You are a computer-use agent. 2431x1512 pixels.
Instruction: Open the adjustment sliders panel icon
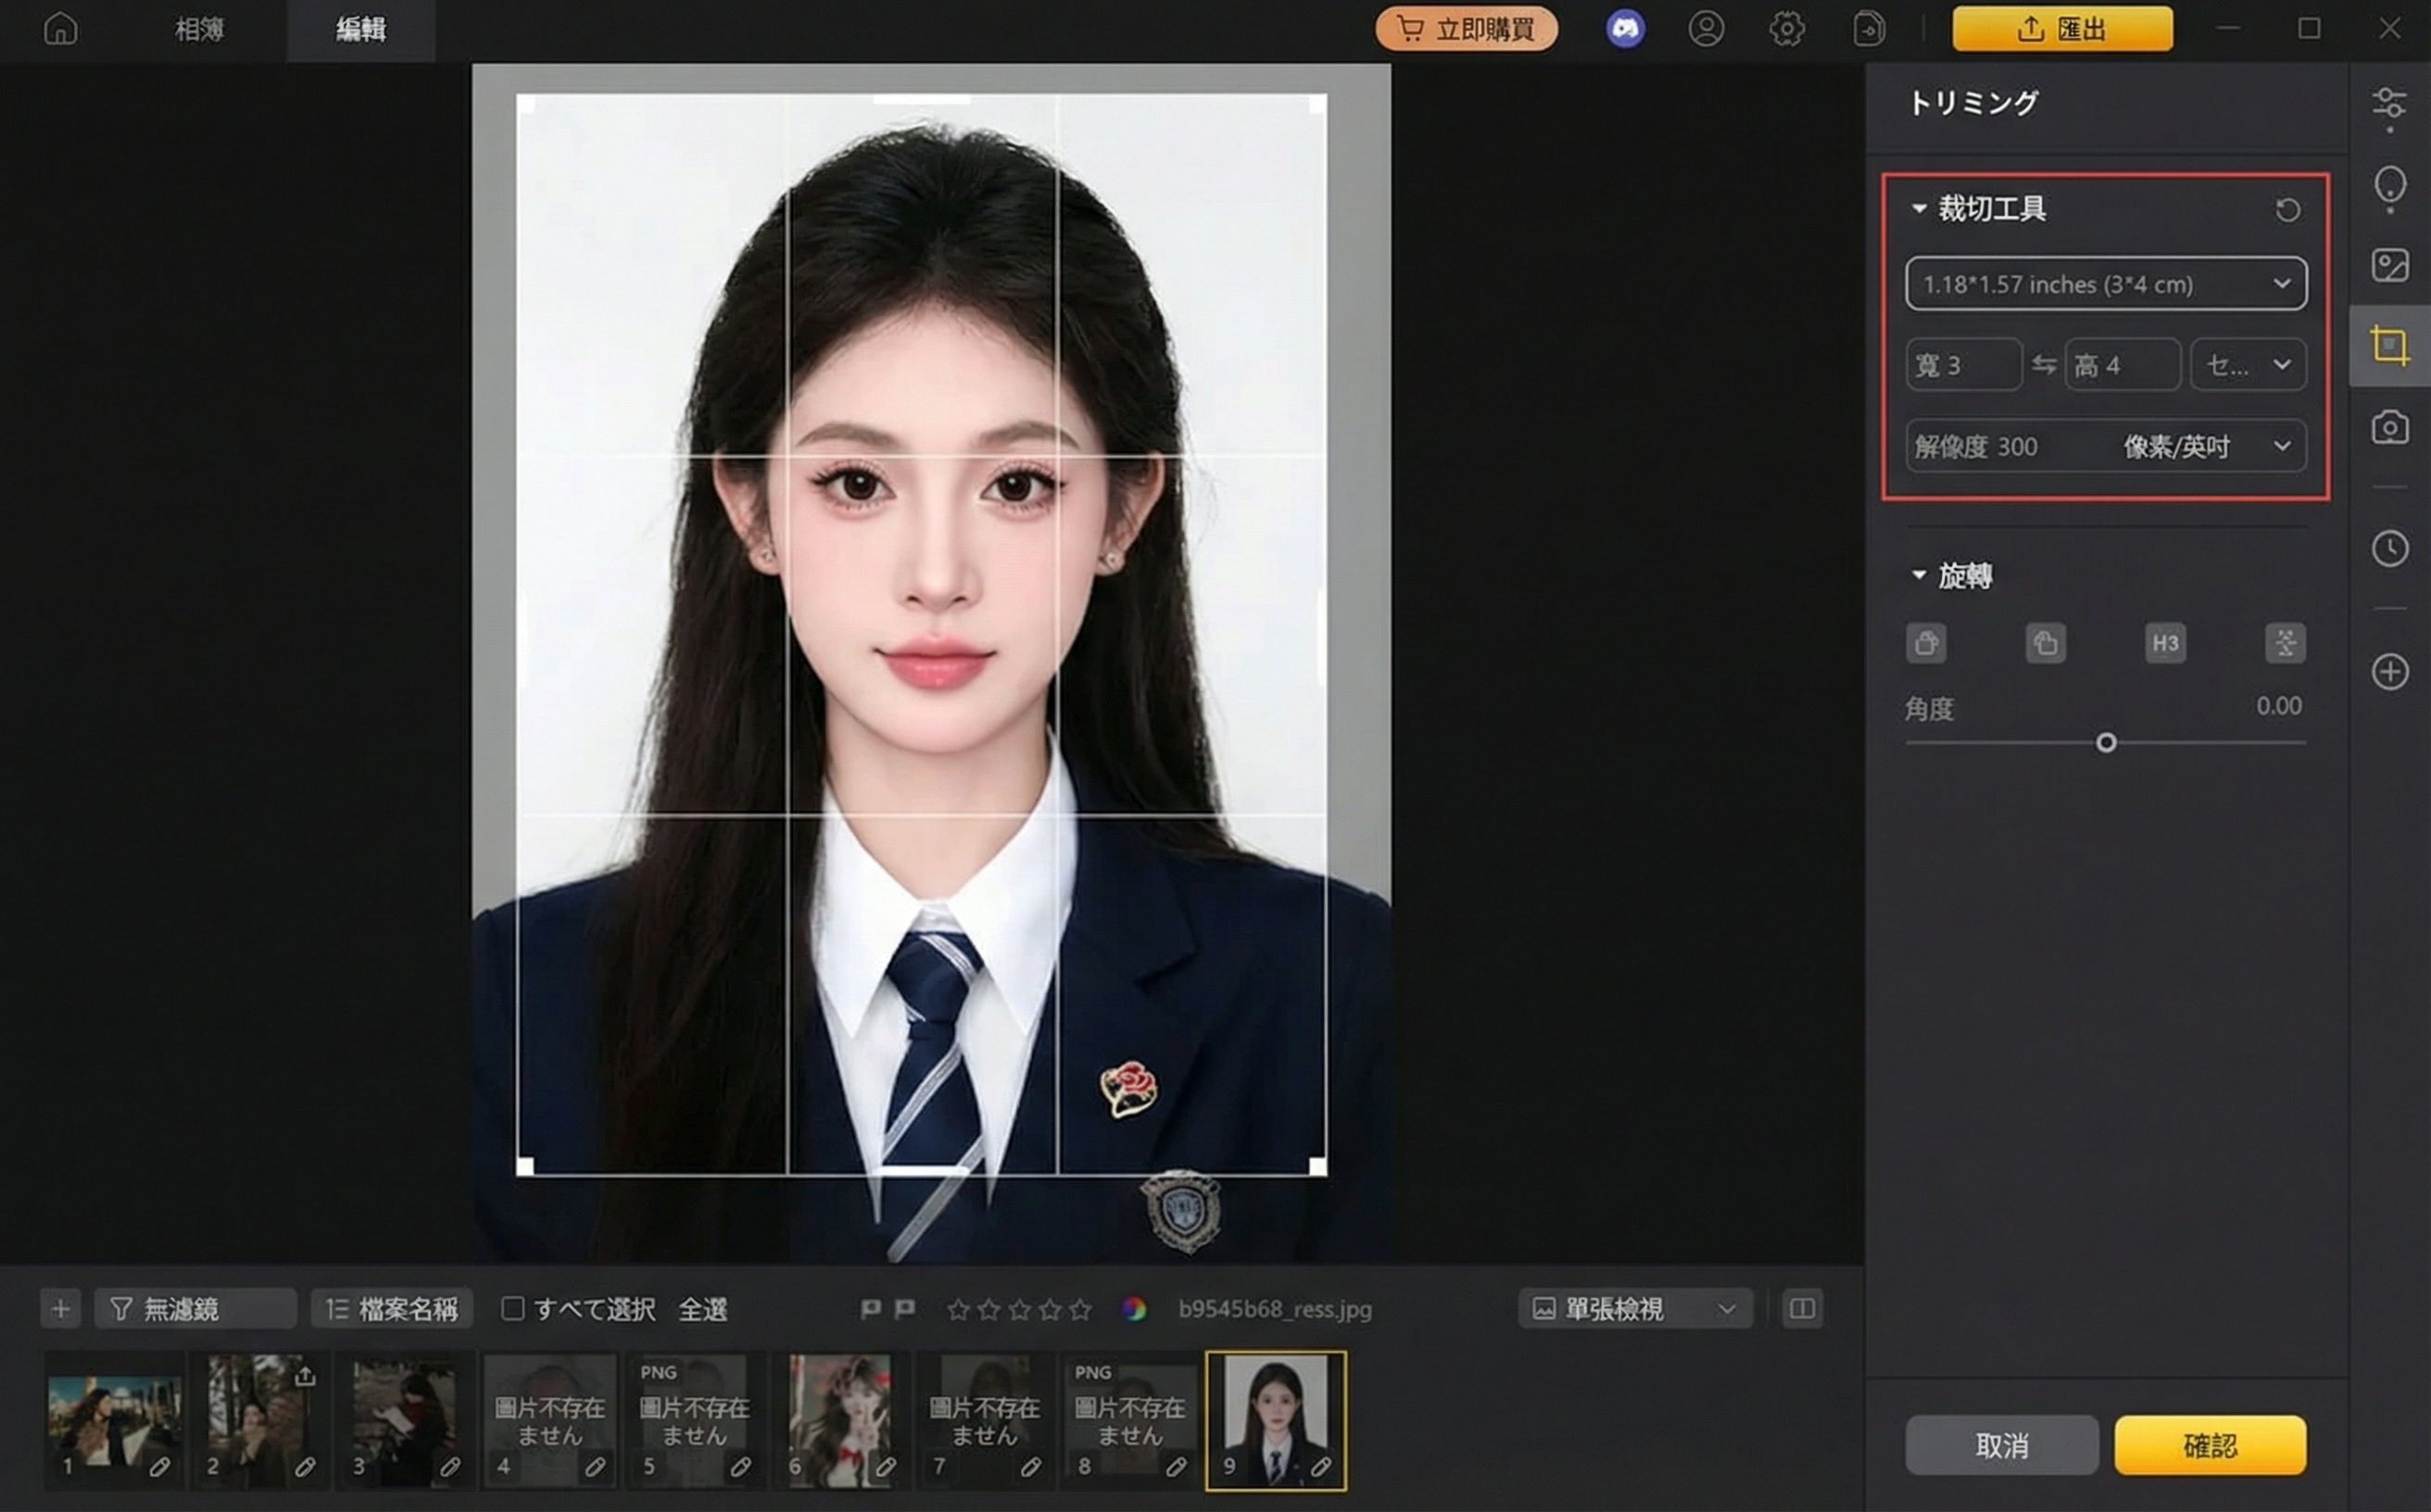point(2389,106)
